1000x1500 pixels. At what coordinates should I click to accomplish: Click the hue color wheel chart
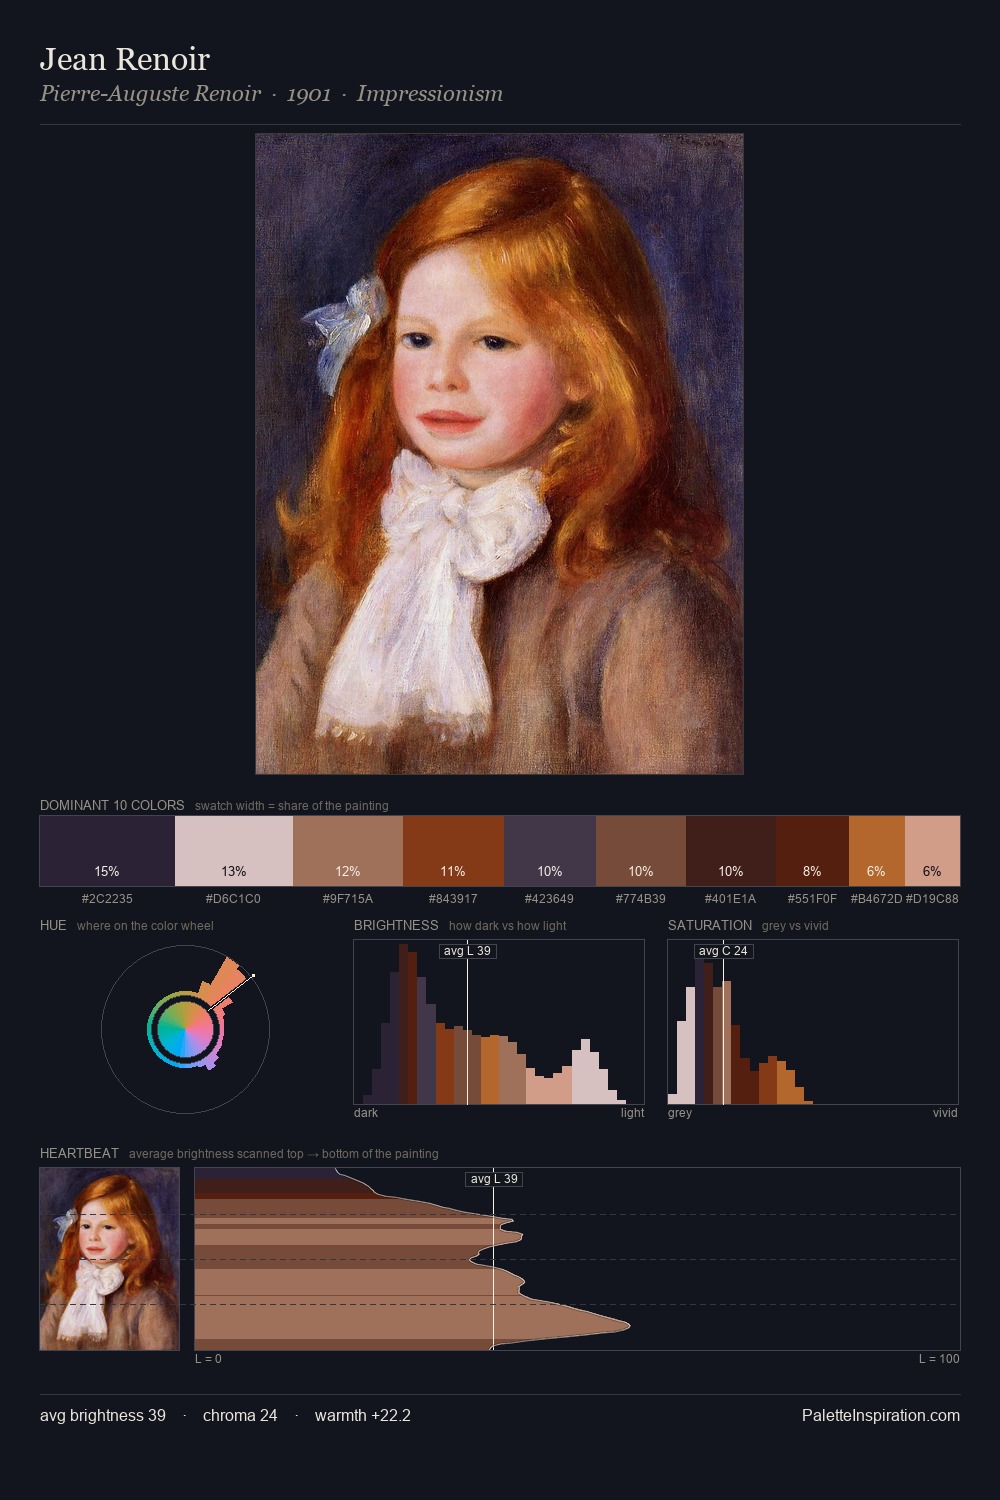[185, 1028]
